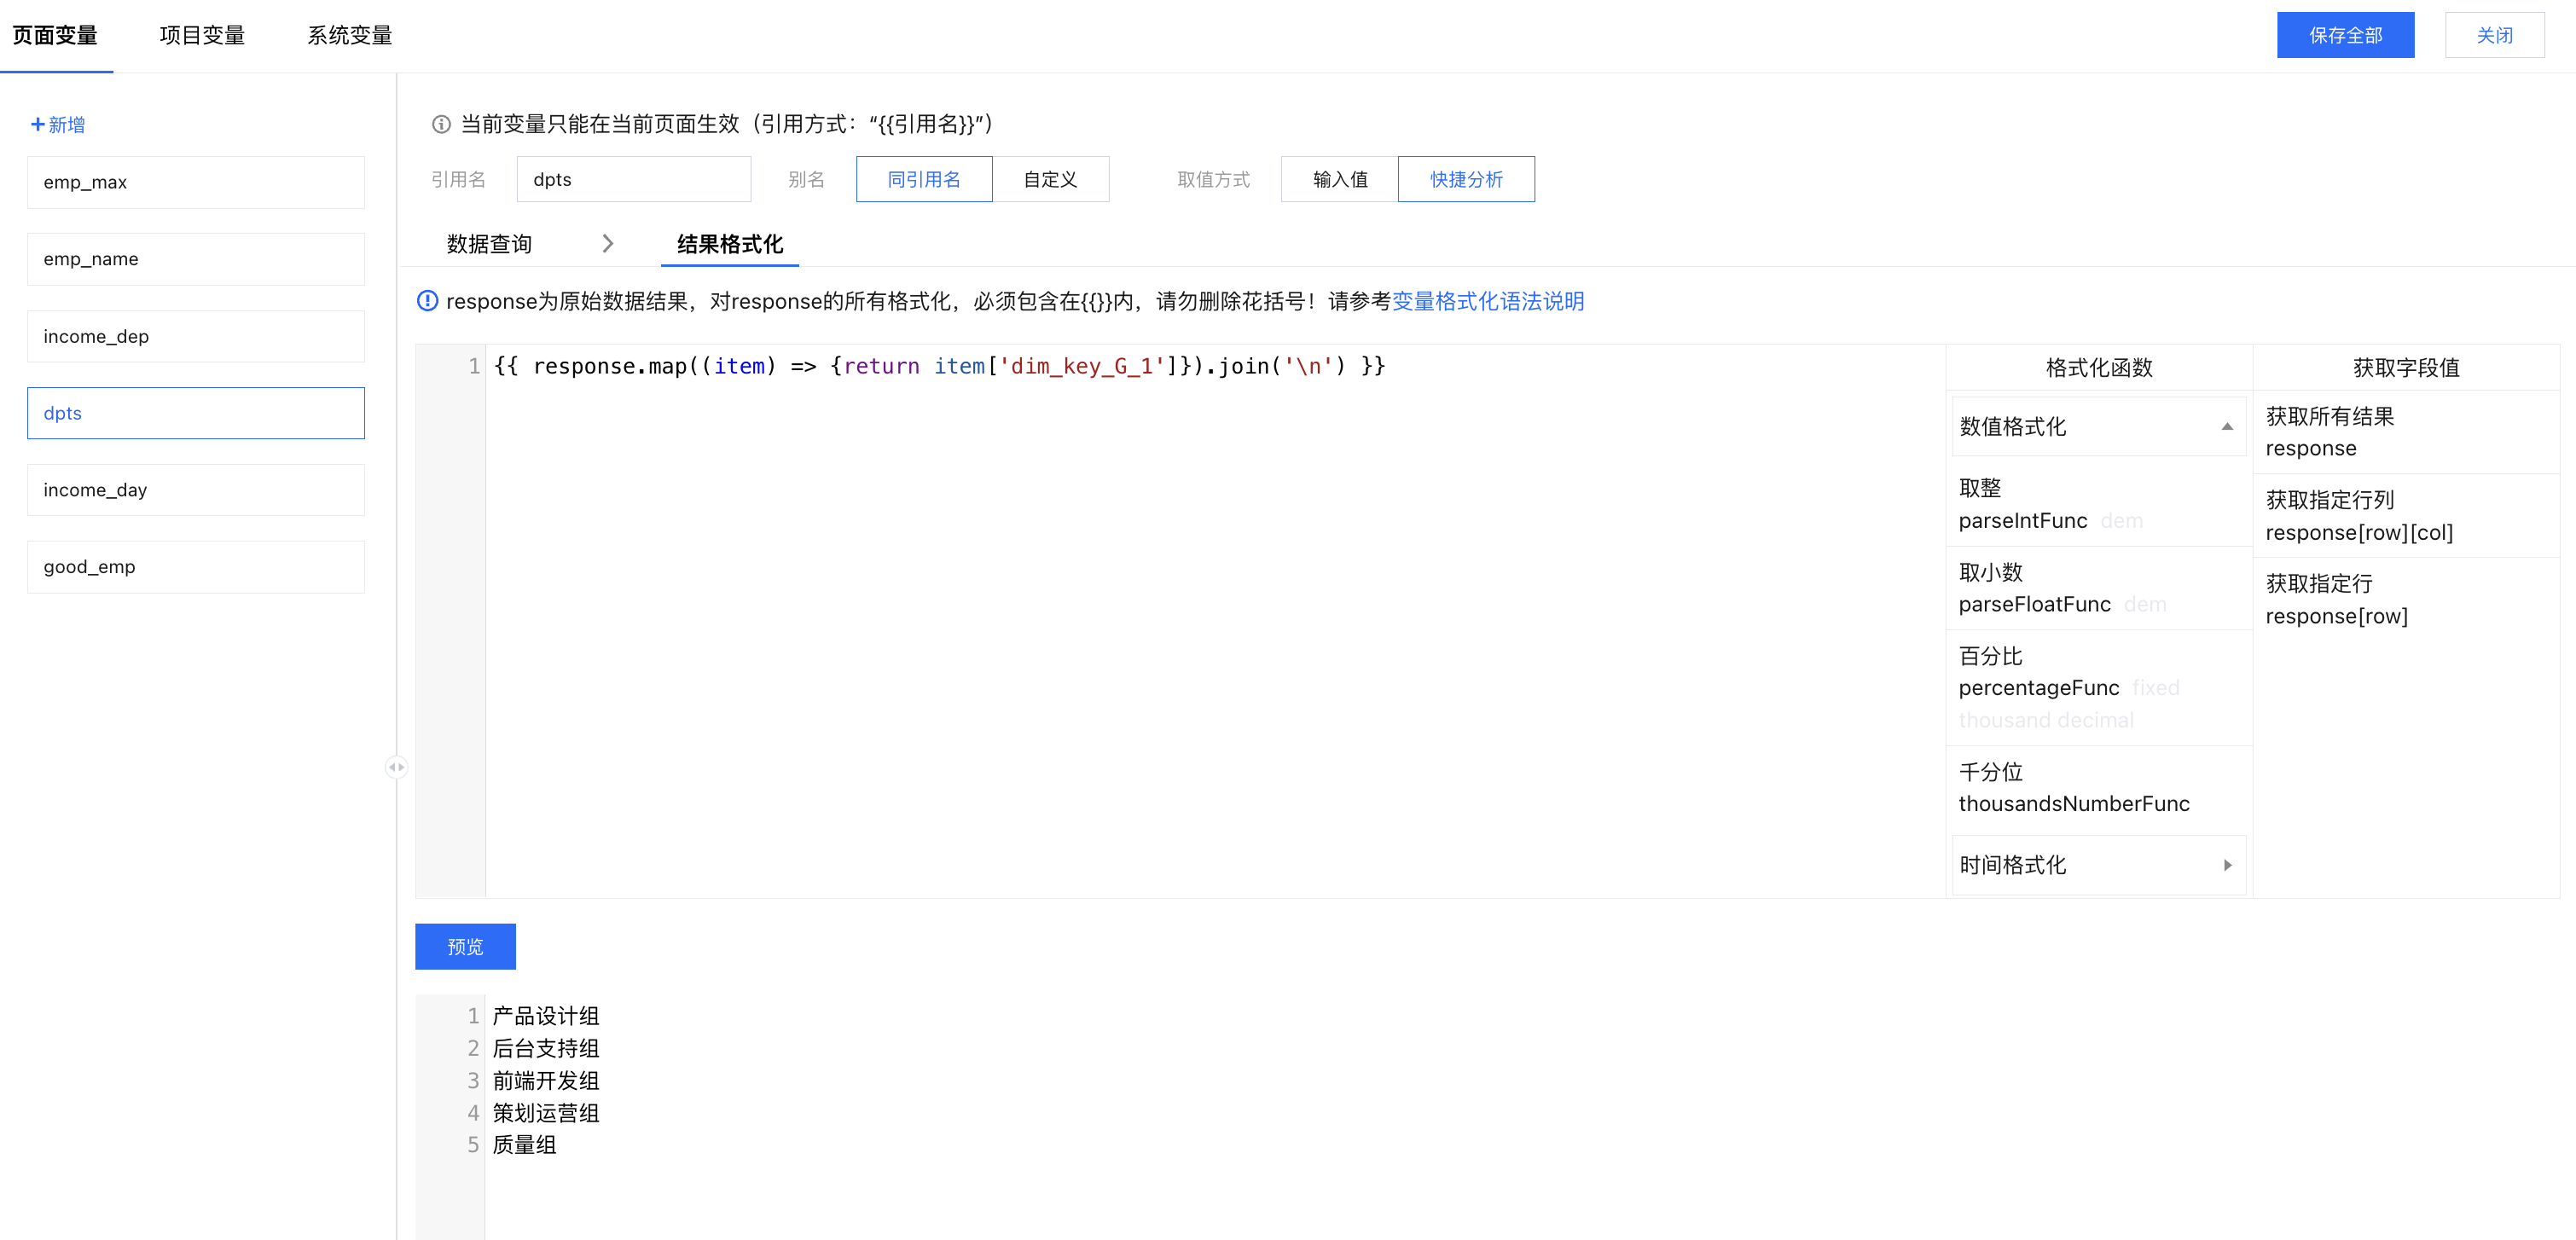The height and width of the screenshot is (1240, 2576).
Task: Select the income_dep variable in list
Action: (x=196, y=336)
